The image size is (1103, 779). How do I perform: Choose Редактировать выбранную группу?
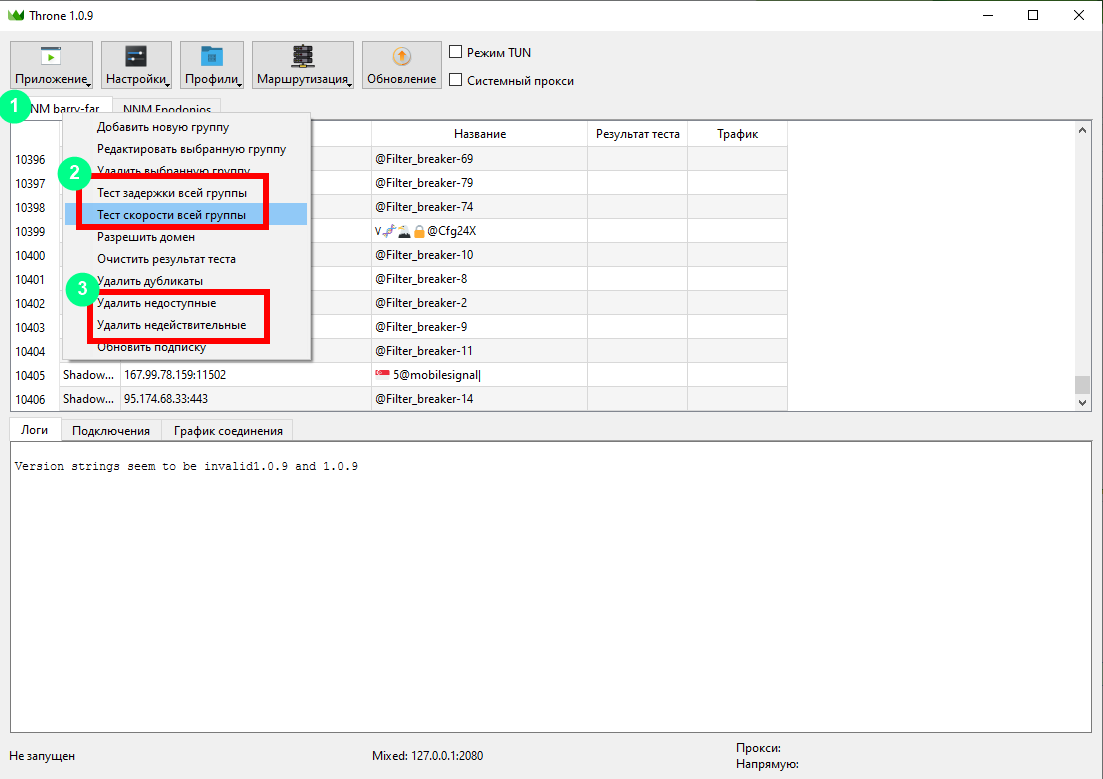tap(186, 148)
